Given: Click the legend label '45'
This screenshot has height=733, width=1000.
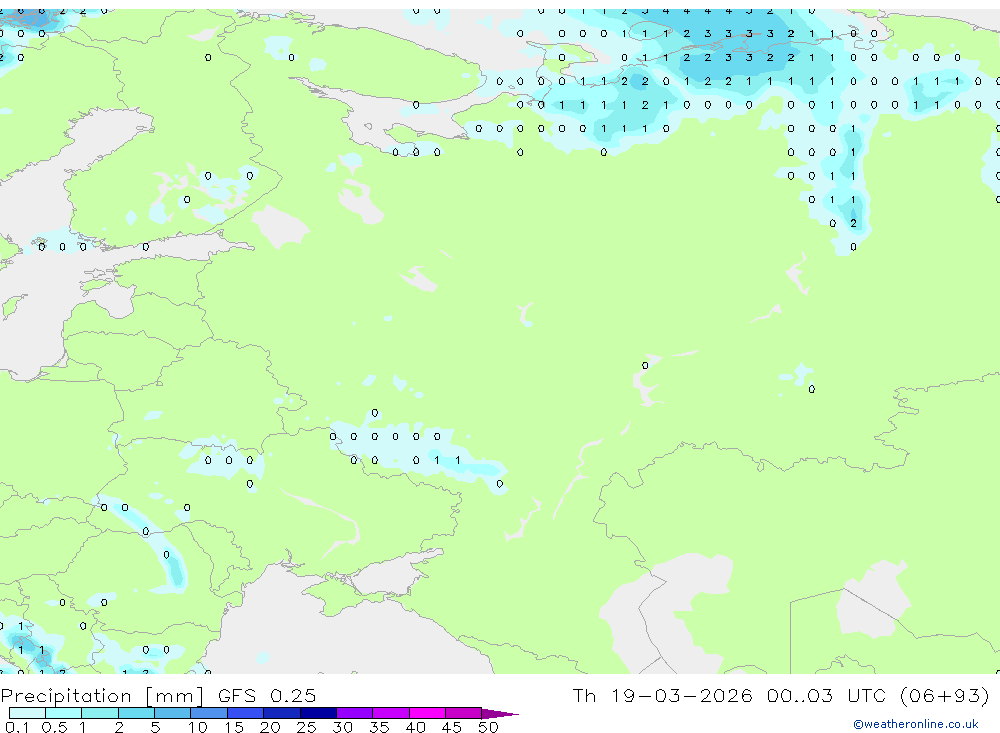Looking at the screenshot, I should tap(452, 727).
